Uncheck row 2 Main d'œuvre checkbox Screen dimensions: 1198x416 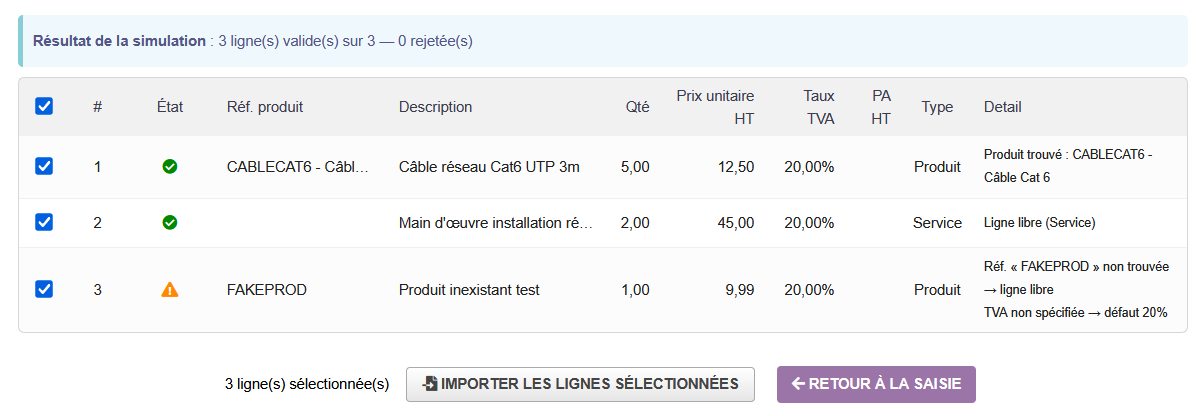(x=44, y=223)
